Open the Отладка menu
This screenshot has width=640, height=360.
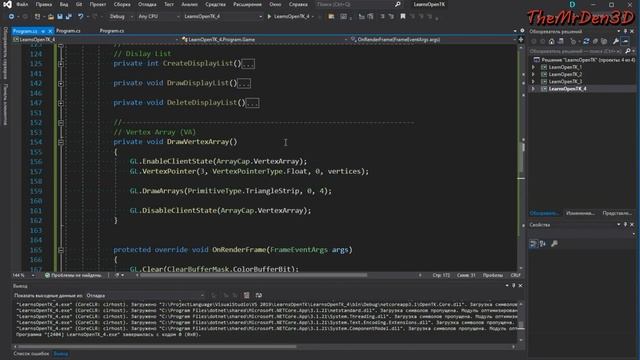pyautogui.click(x=147, y=4)
